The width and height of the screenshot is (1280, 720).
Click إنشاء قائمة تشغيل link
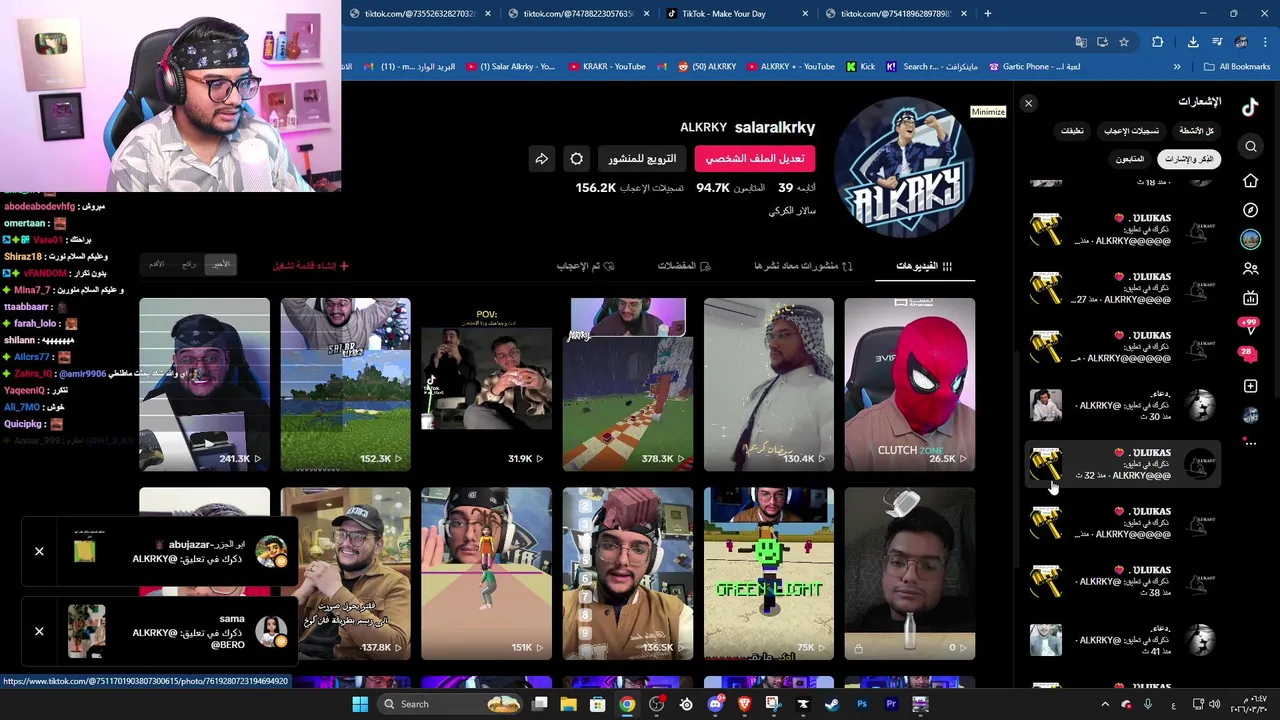(311, 266)
